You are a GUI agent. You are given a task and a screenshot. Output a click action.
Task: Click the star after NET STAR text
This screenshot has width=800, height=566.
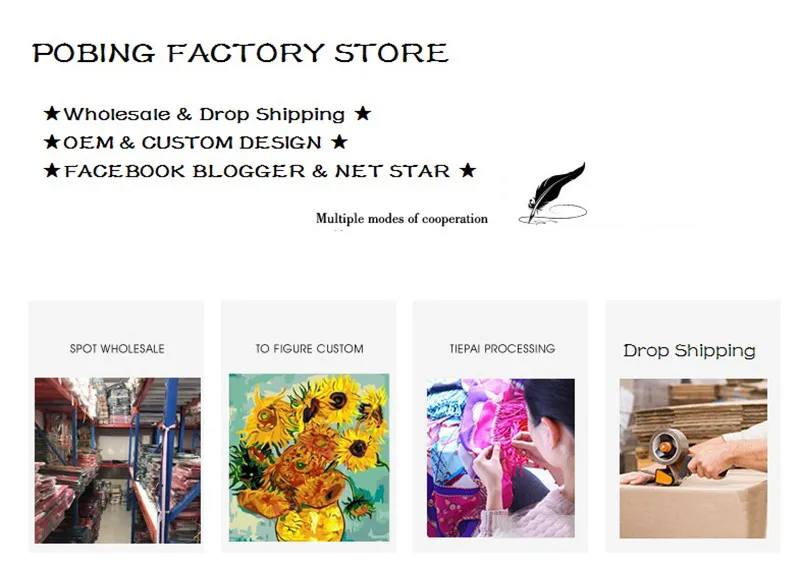point(467,170)
